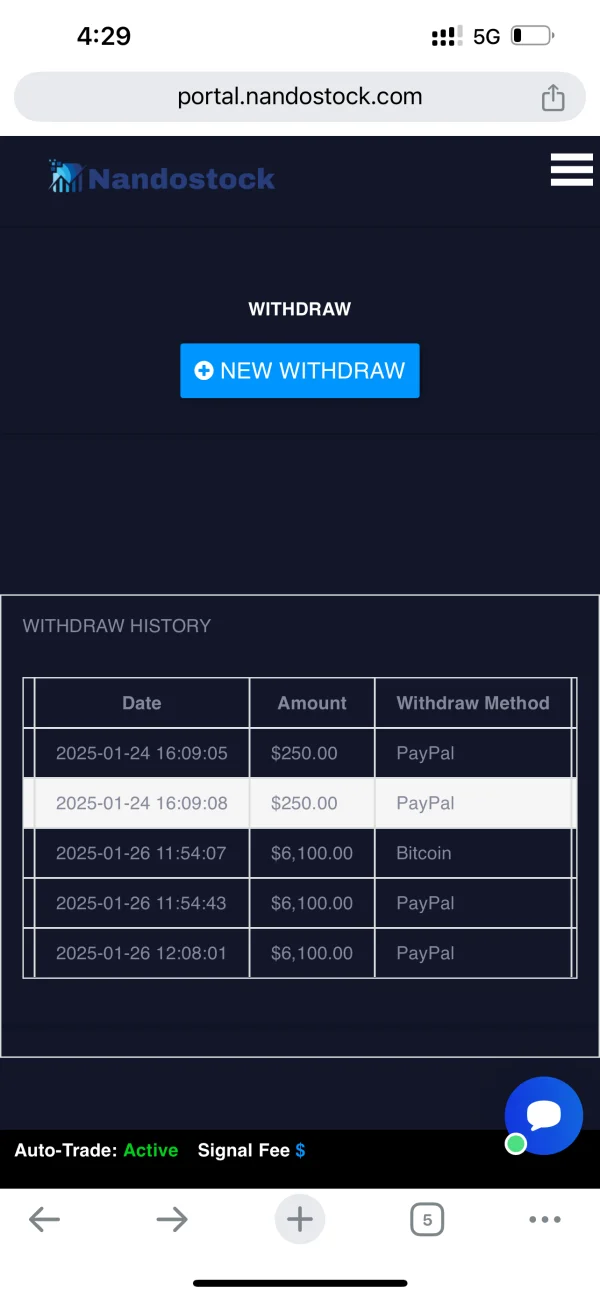Open the browser more options menu
This screenshot has width=600, height=1298.
pos(544,1219)
